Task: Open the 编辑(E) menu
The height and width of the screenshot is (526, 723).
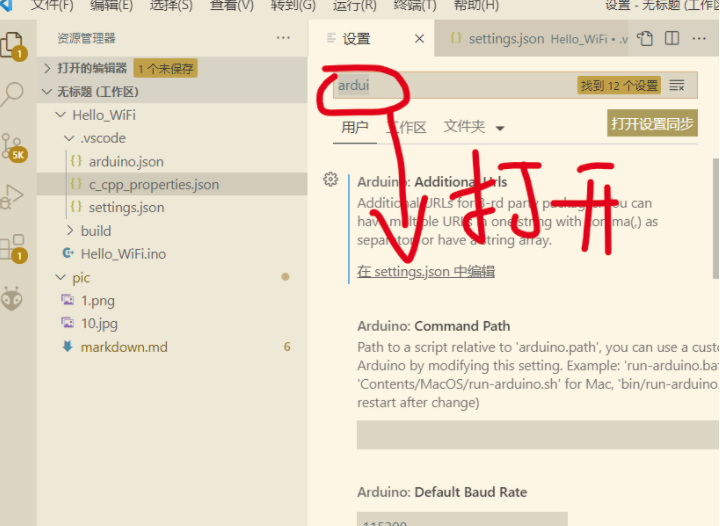Action: coord(111,6)
